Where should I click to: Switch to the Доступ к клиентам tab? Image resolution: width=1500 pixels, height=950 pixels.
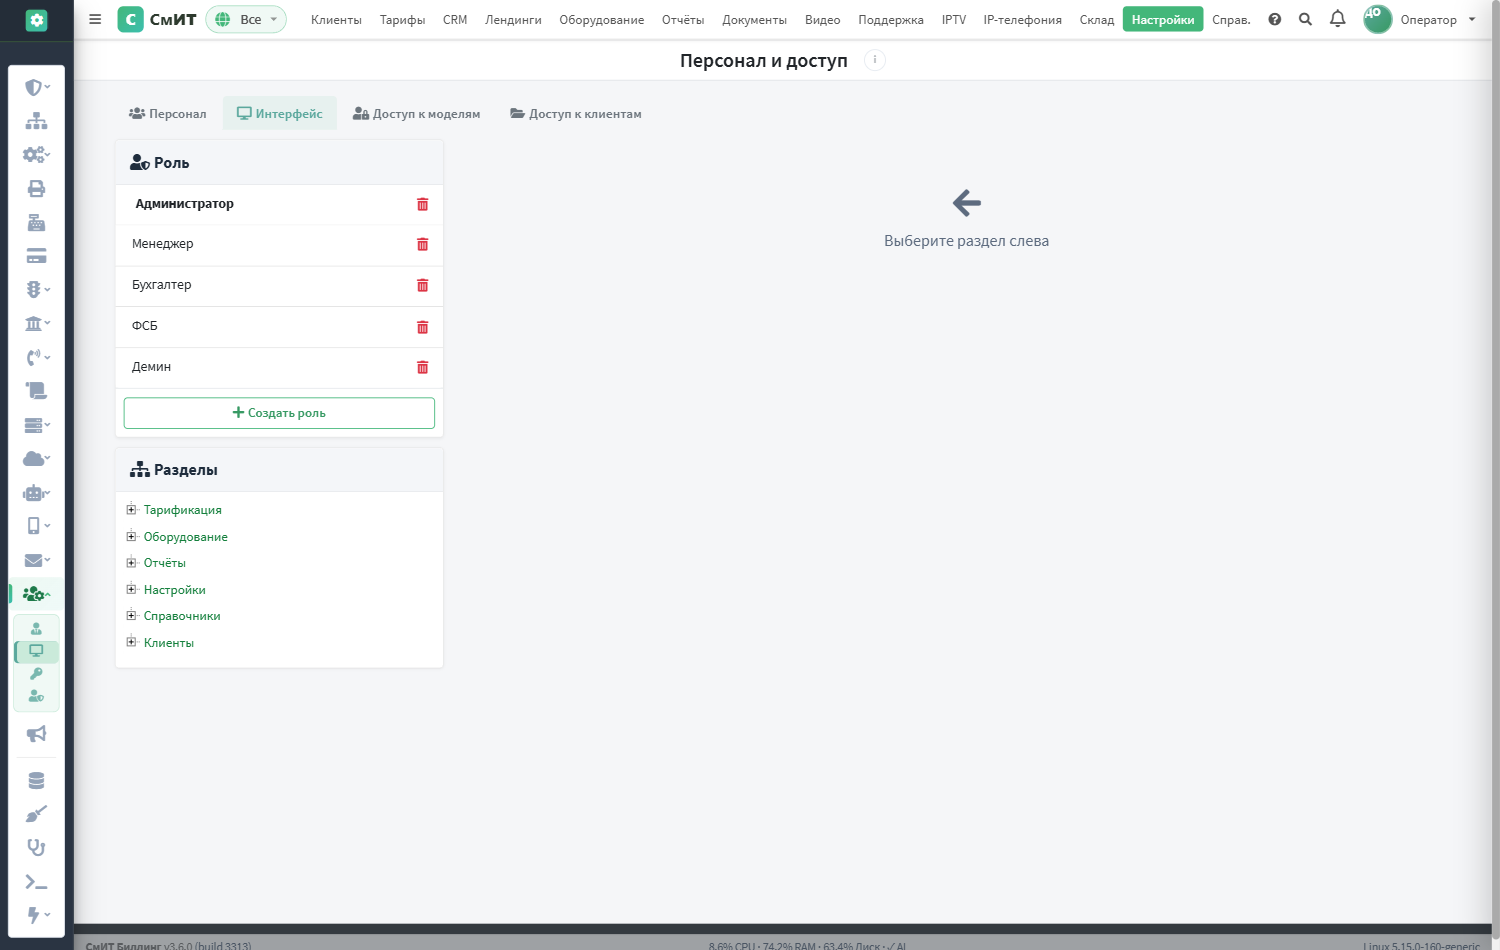[x=576, y=114]
